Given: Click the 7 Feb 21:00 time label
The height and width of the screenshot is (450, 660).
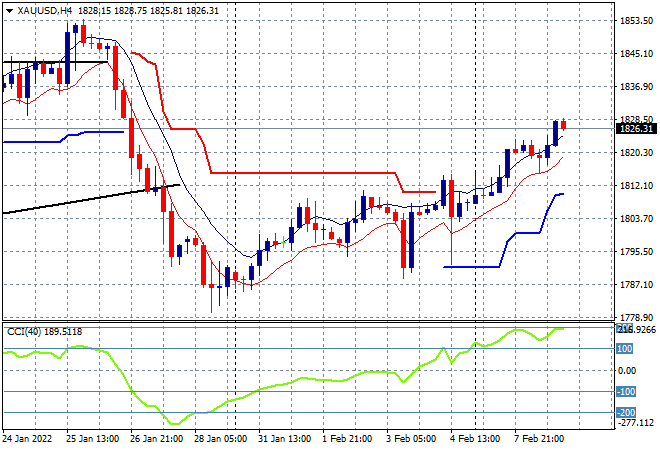Looking at the screenshot, I should pyautogui.click(x=539, y=439).
